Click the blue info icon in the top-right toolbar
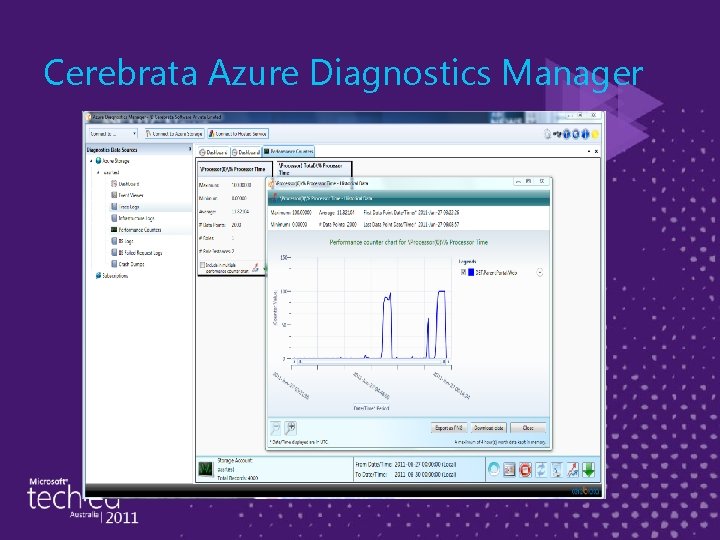Viewport: 720px width, 540px height. click(585, 134)
